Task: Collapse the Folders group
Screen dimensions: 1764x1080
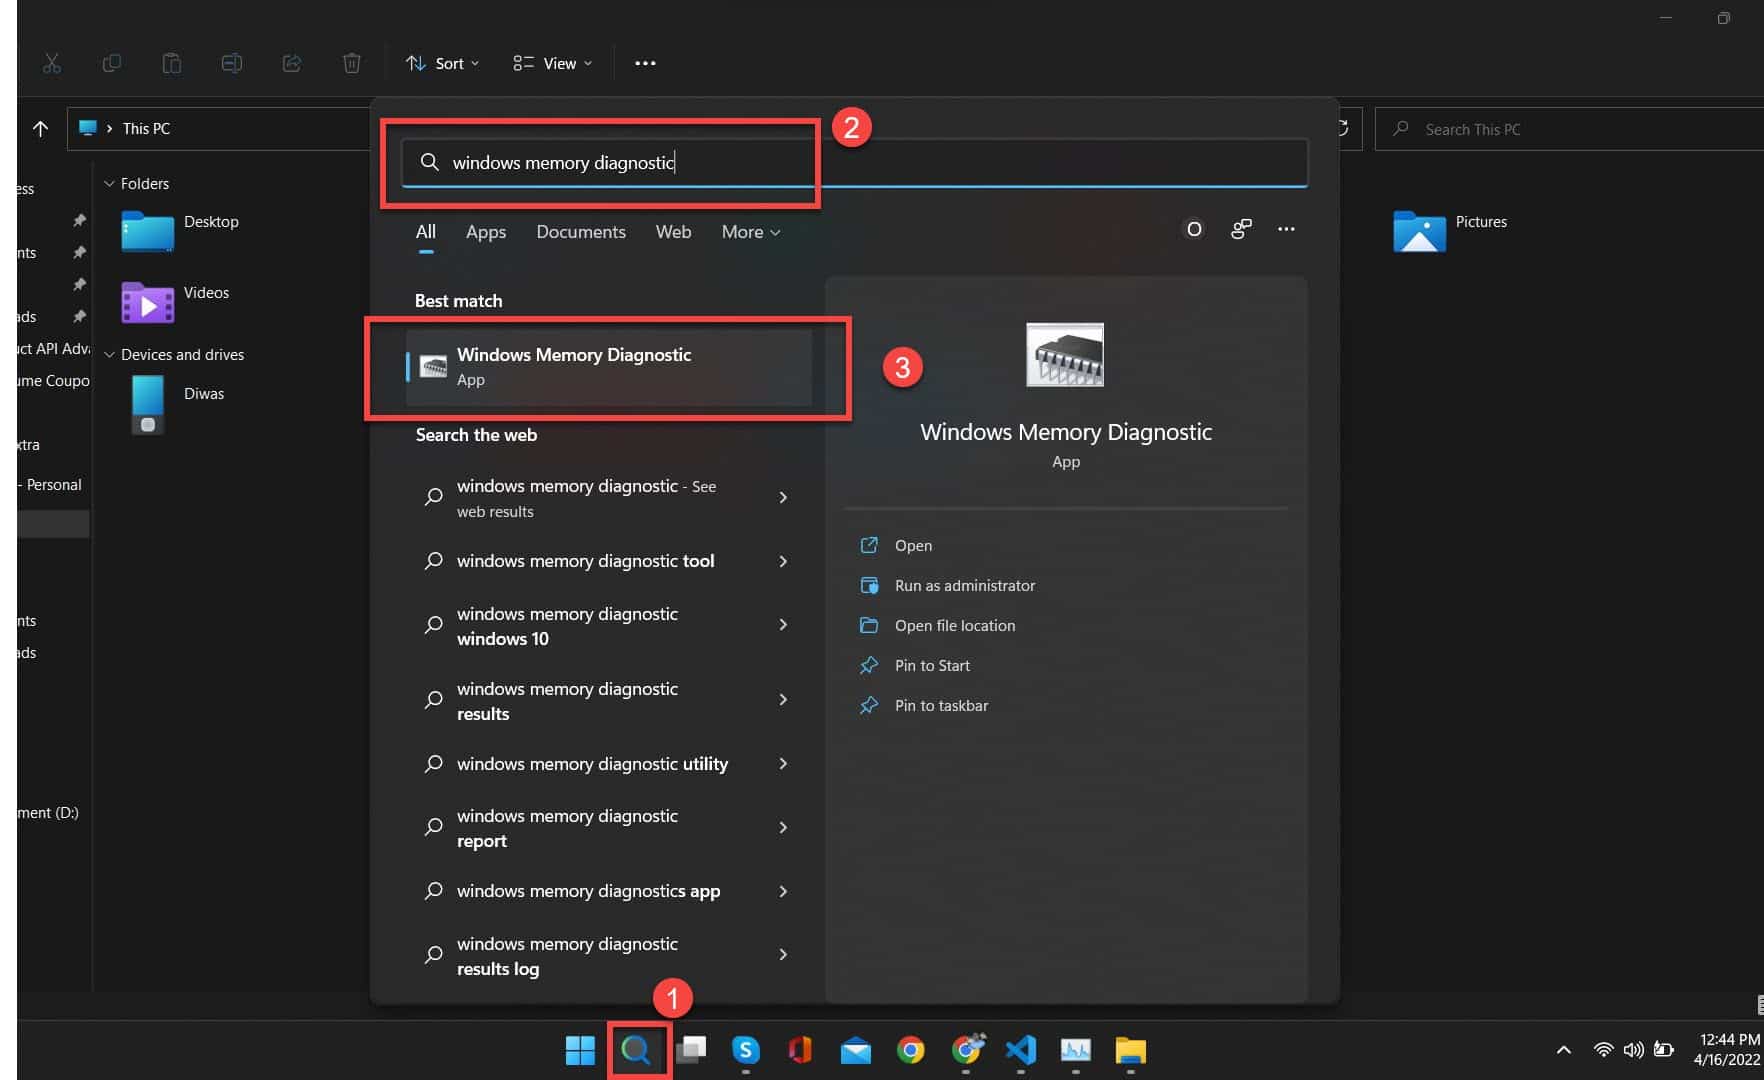Action: (109, 184)
